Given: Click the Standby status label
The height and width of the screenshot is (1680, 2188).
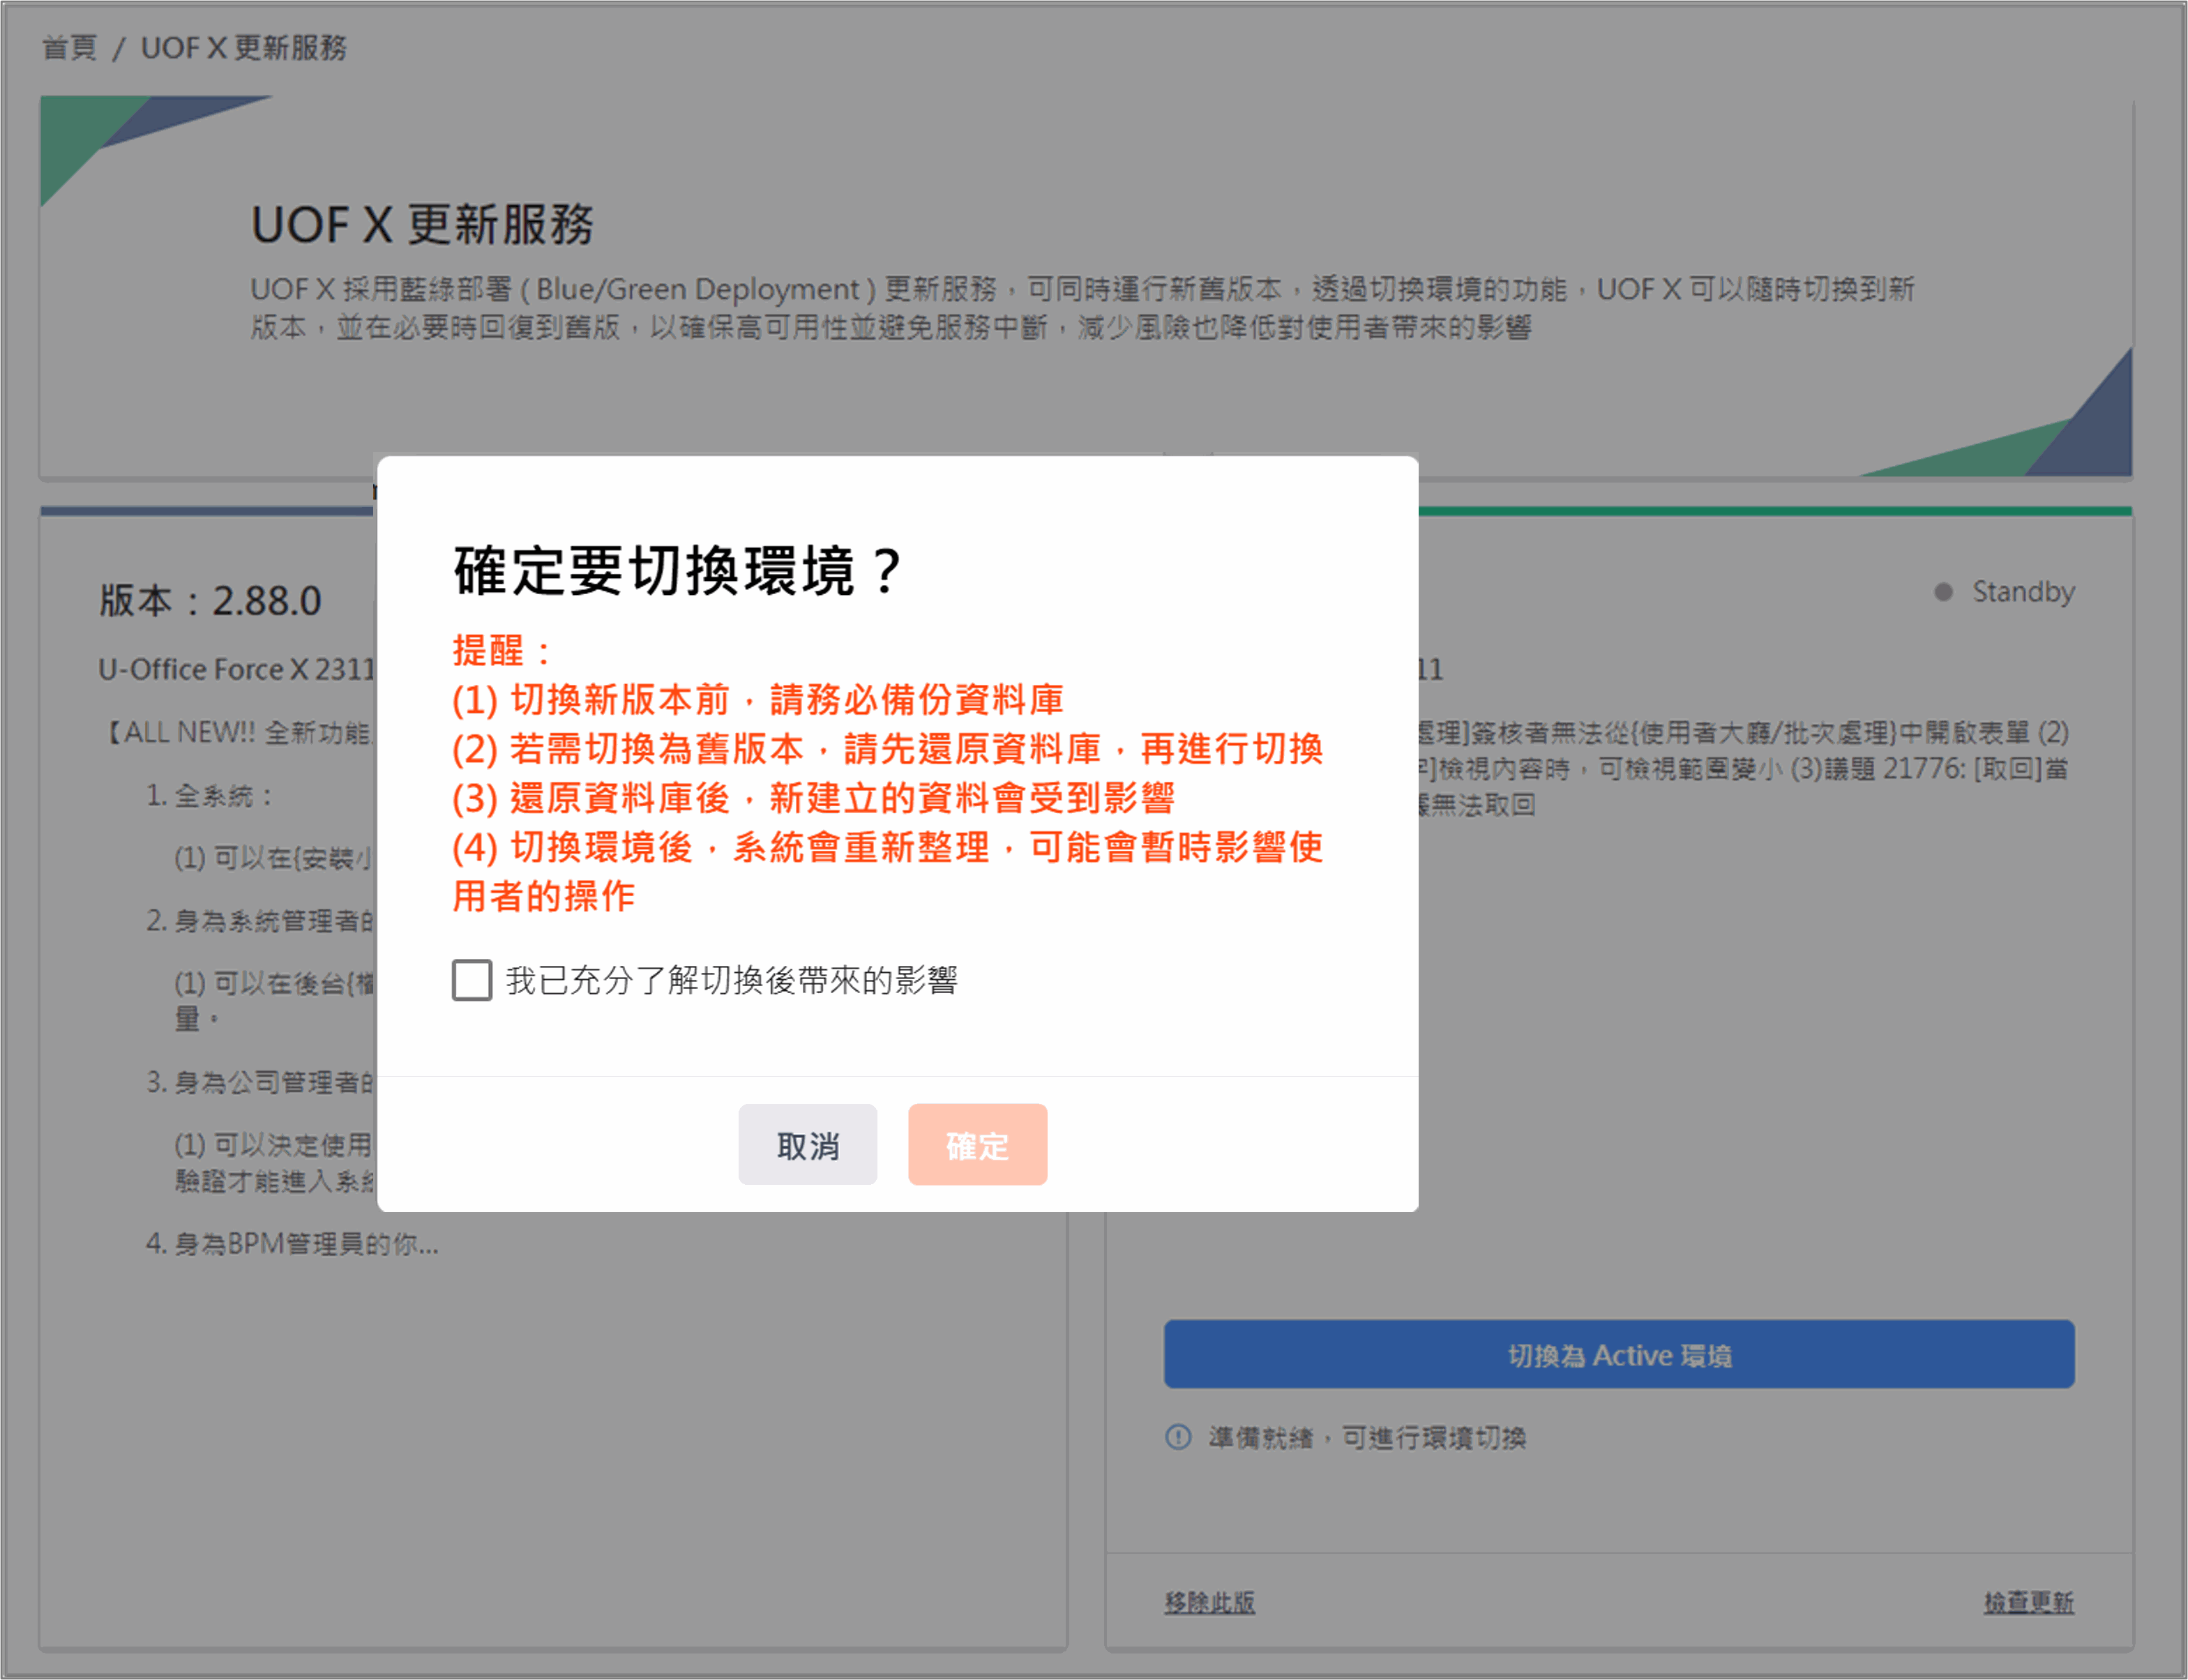Looking at the screenshot, I should click(x=2023, y=592).
